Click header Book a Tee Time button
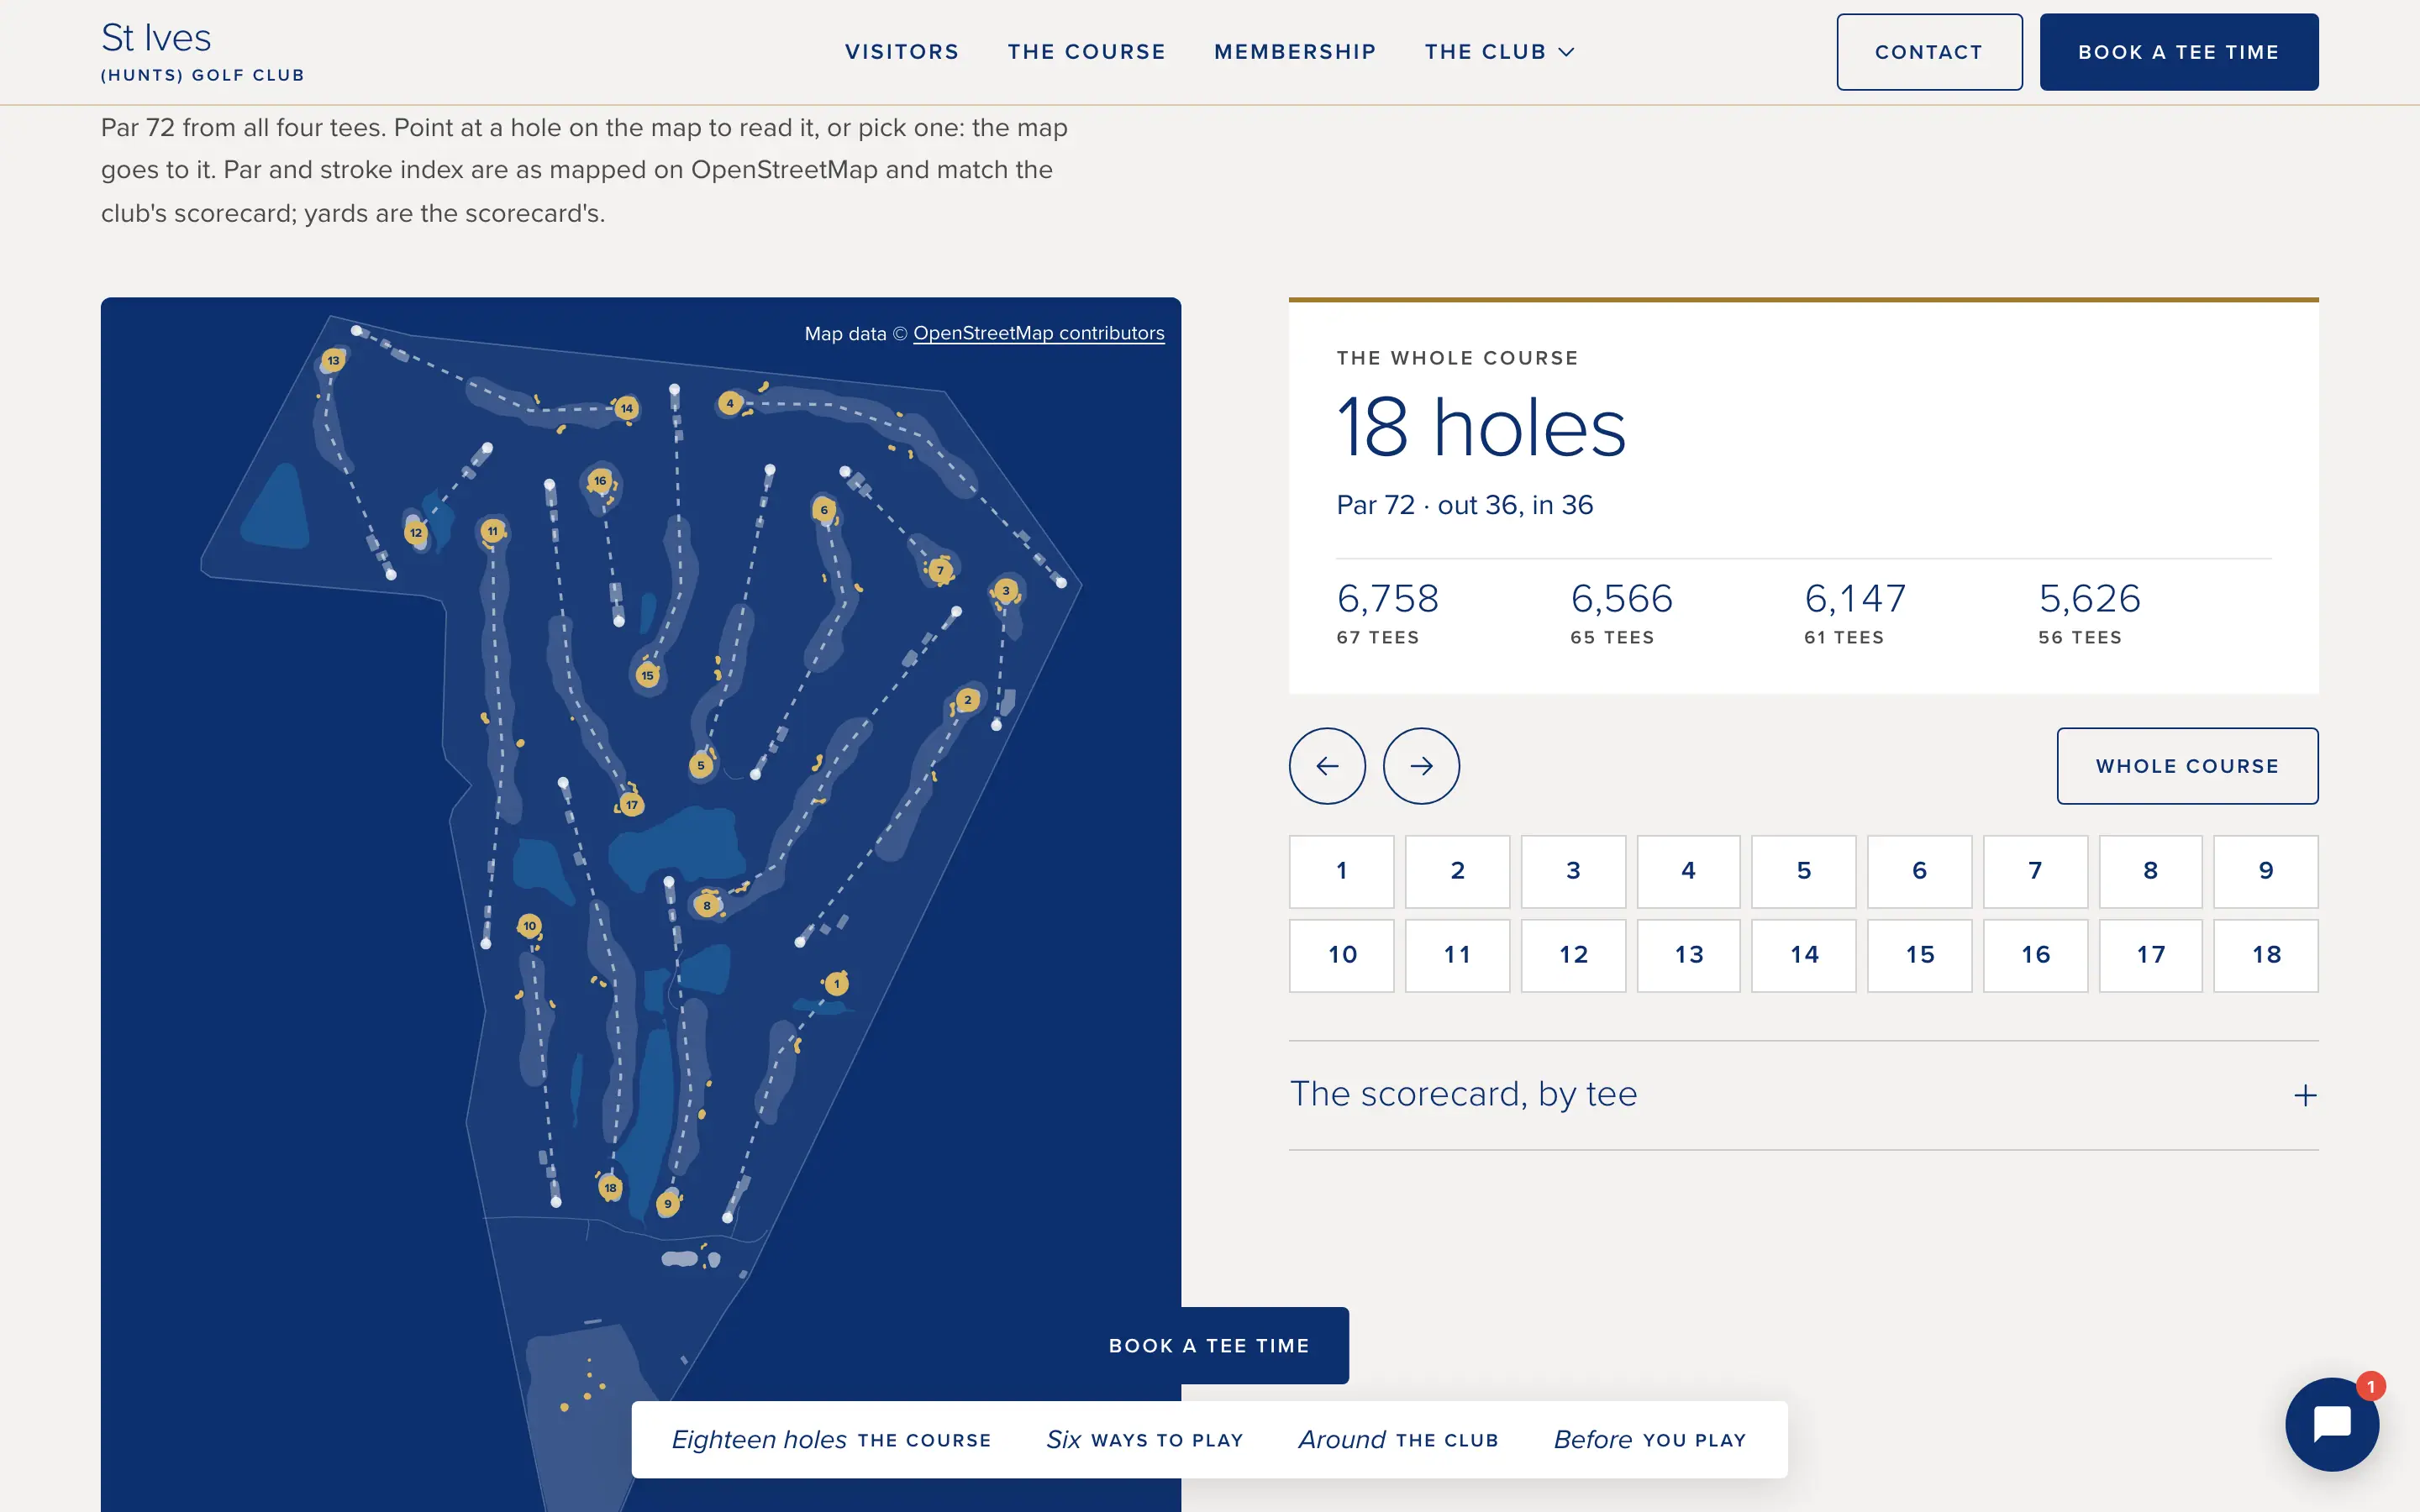This screenshot has width=2420, height=1512. 2179,52
